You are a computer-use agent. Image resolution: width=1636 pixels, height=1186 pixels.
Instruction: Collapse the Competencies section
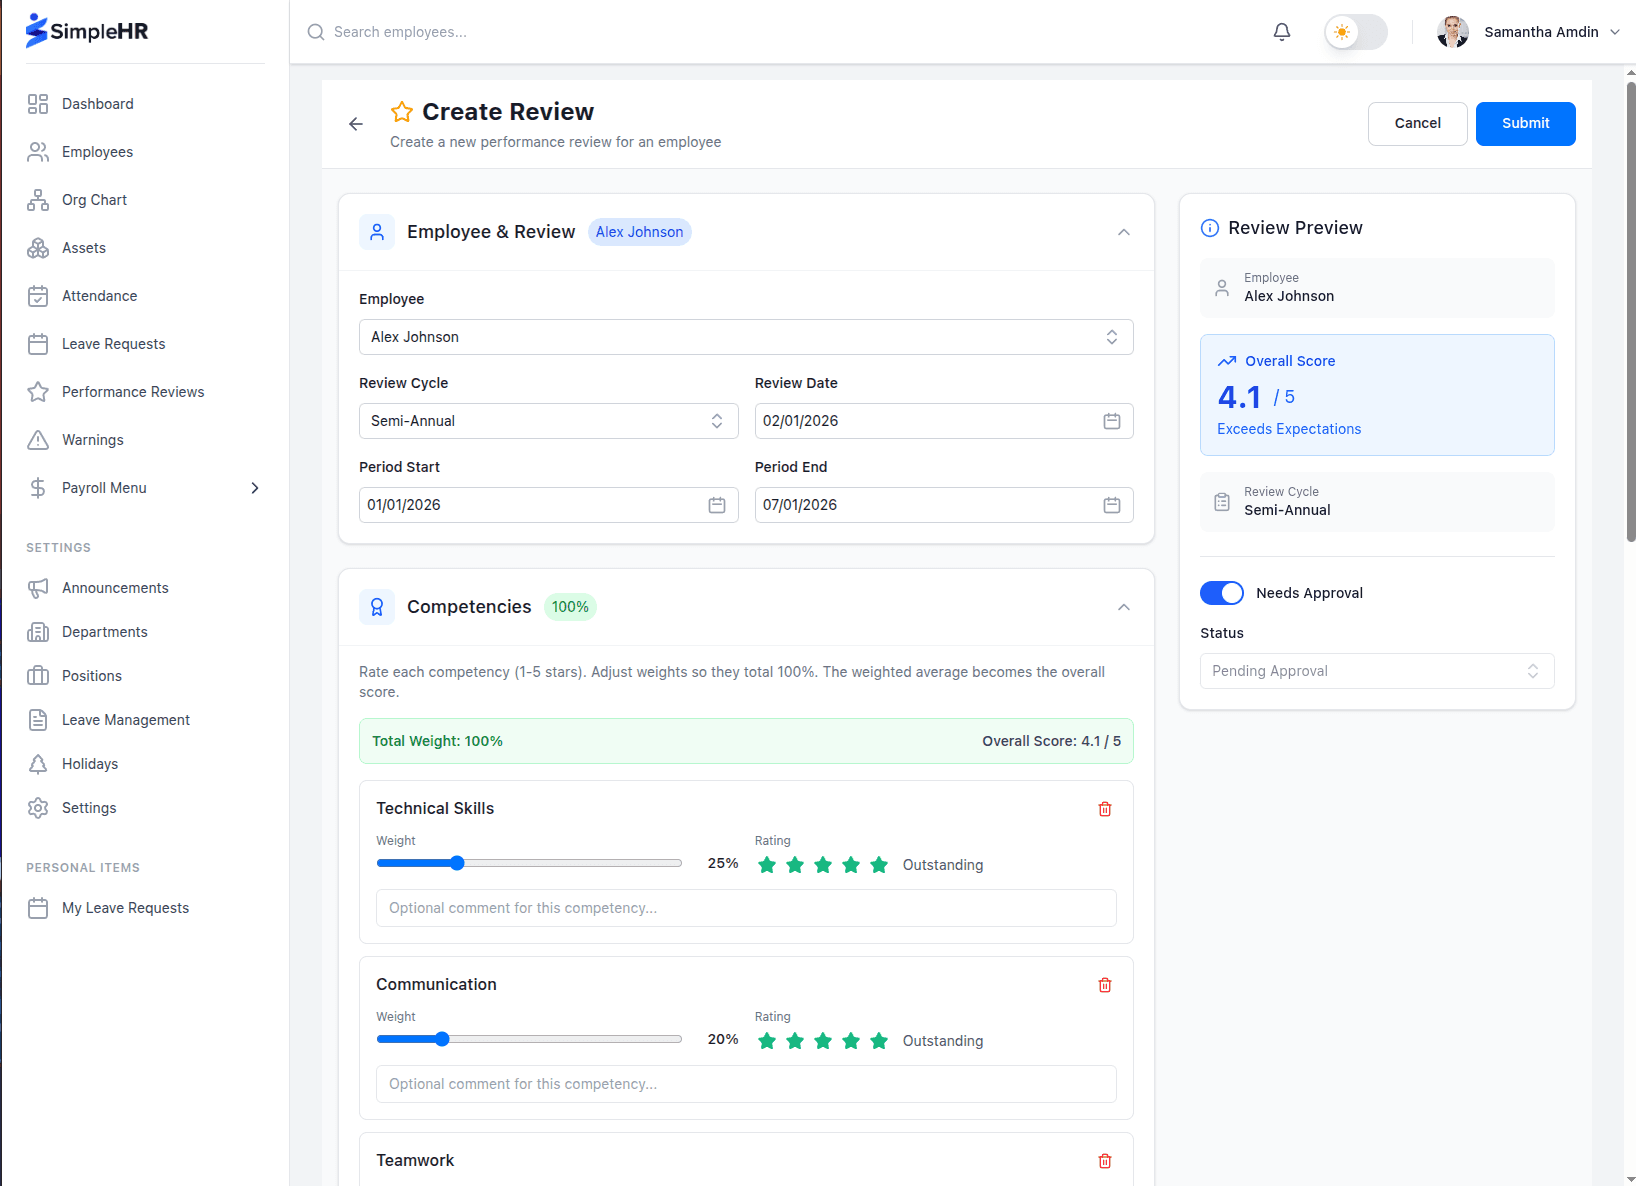(1123, 607)
